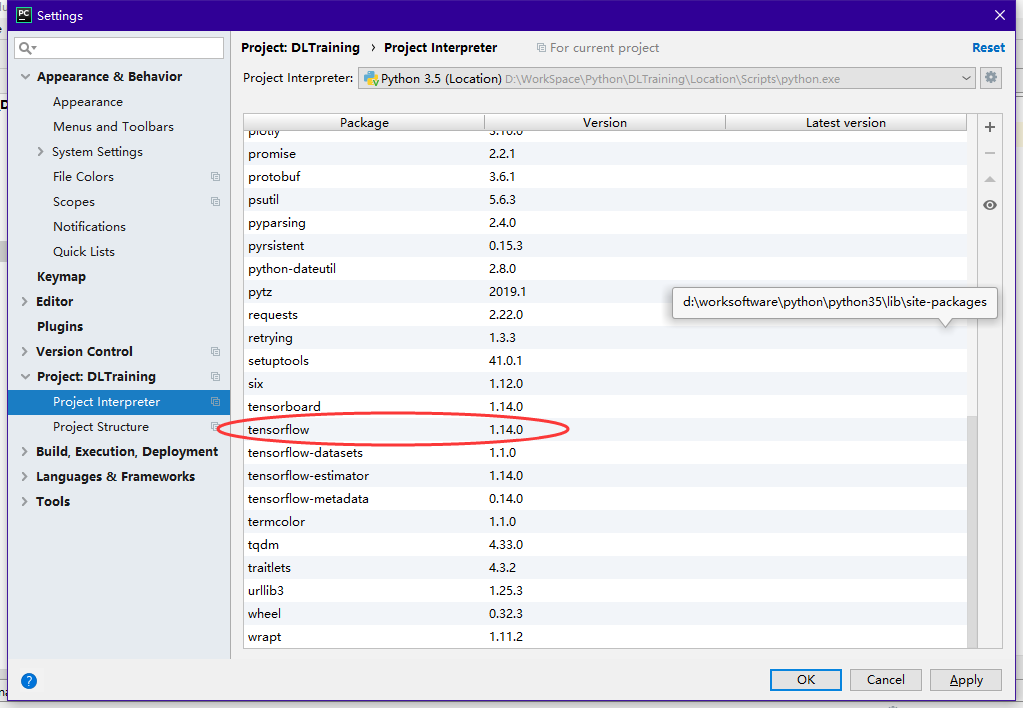Select the pyparsing package row
The width and height of the screenshot is (1023, 708).
coord(605,223)
